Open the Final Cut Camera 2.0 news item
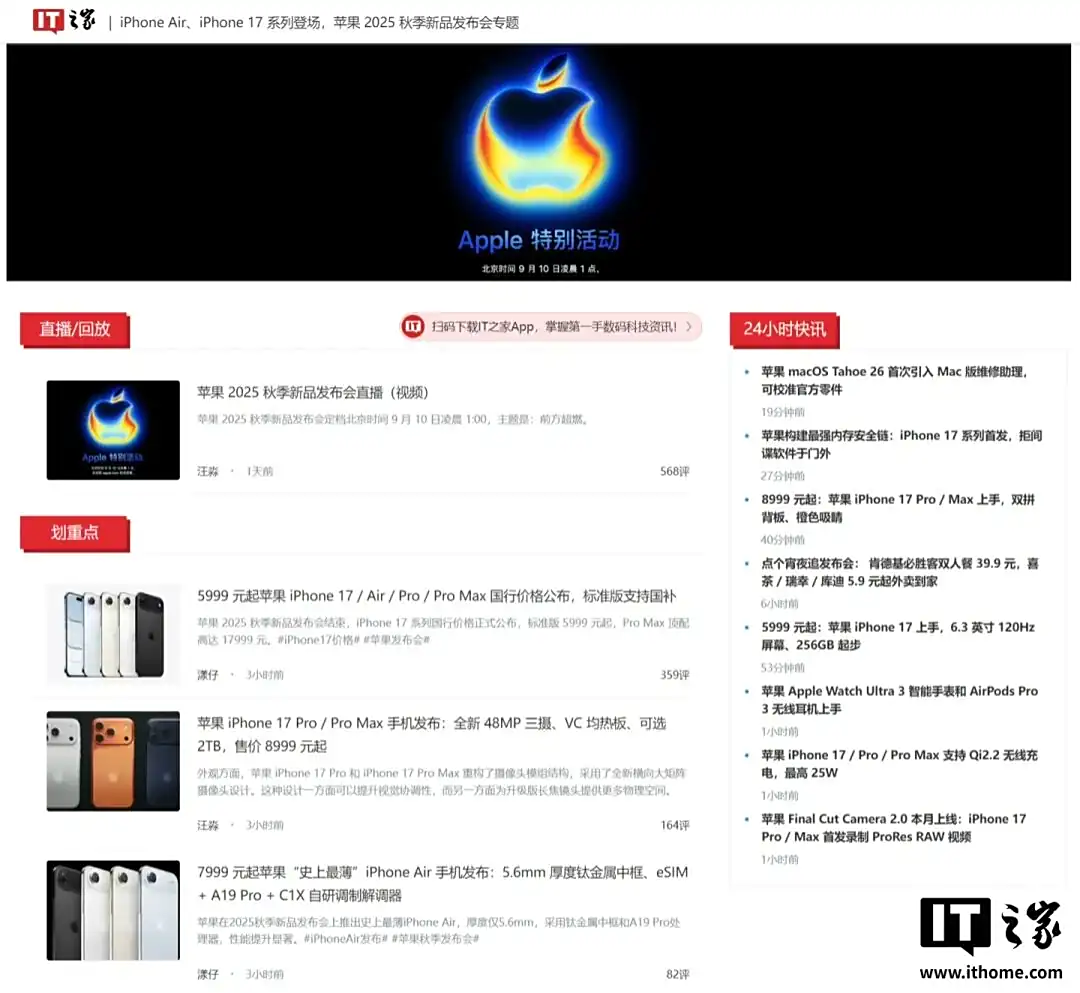 893,827
